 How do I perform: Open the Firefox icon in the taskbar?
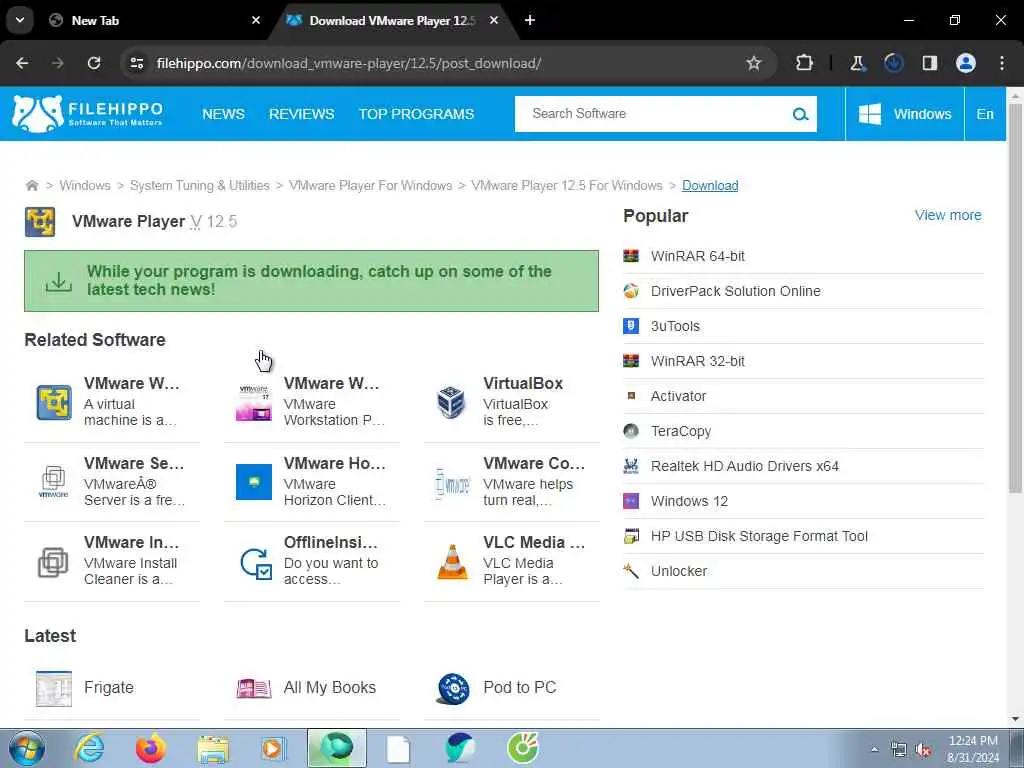(151, 748)
